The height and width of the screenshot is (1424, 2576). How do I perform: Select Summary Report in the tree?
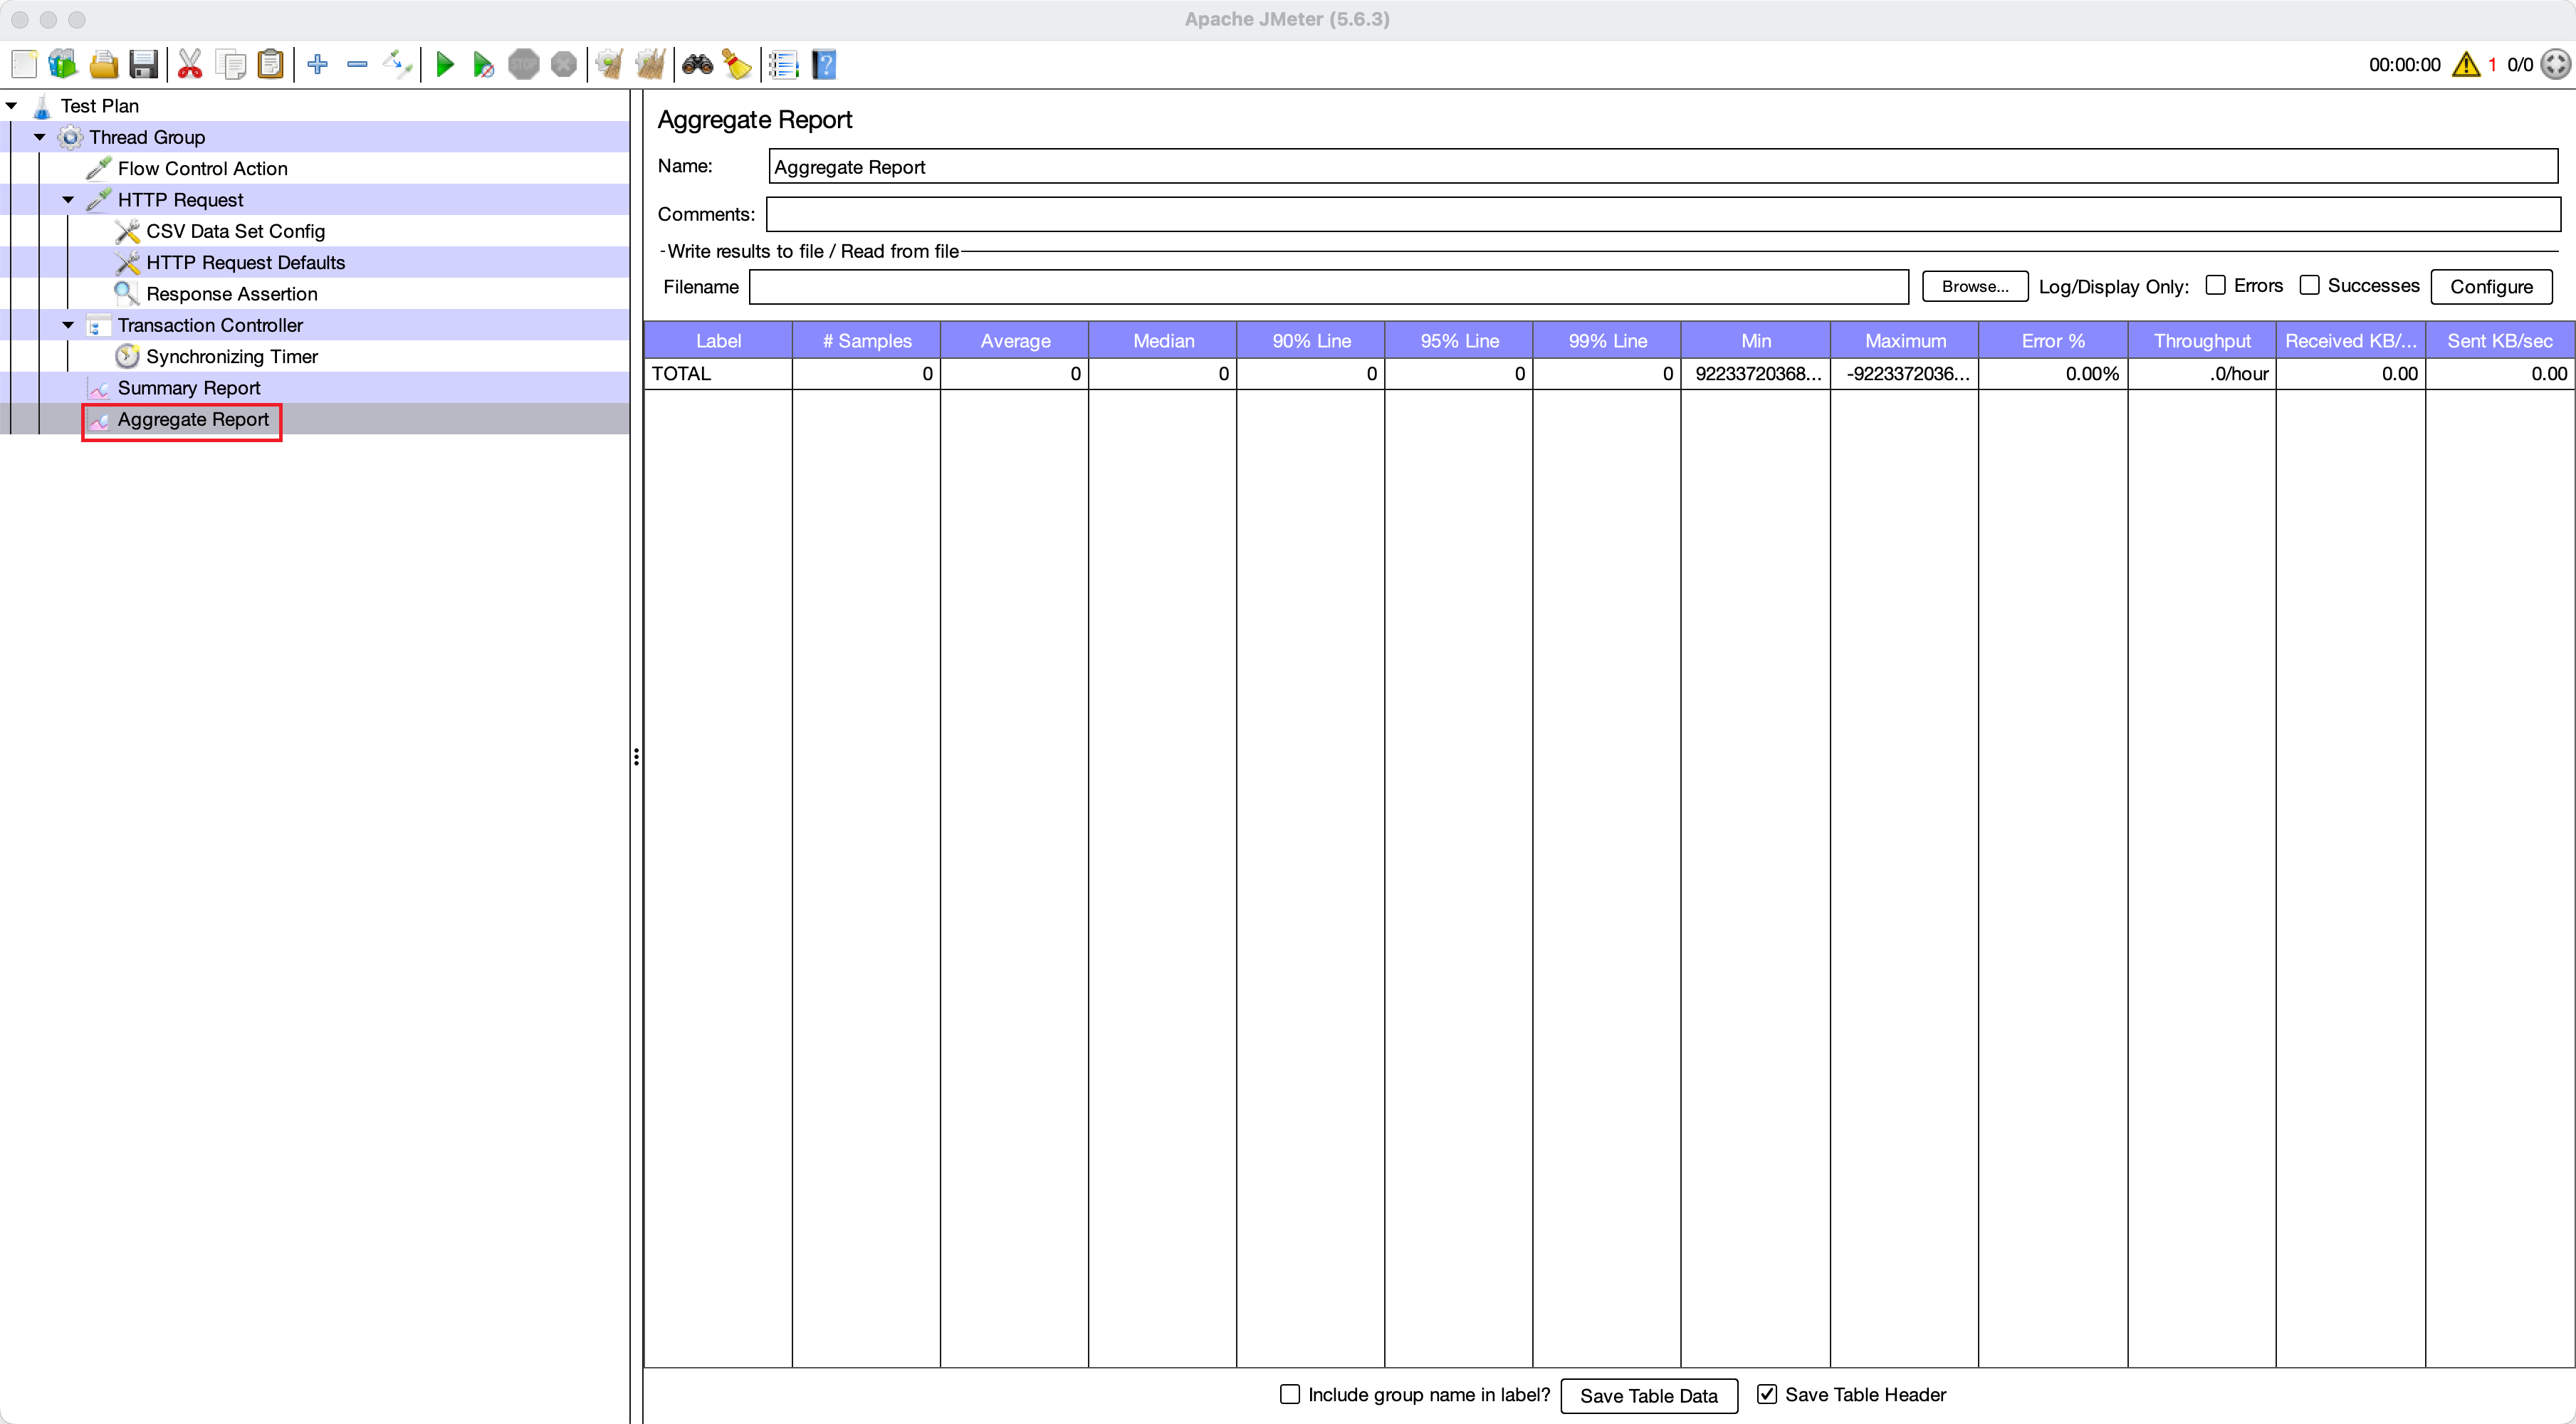[x=189, y=388]
